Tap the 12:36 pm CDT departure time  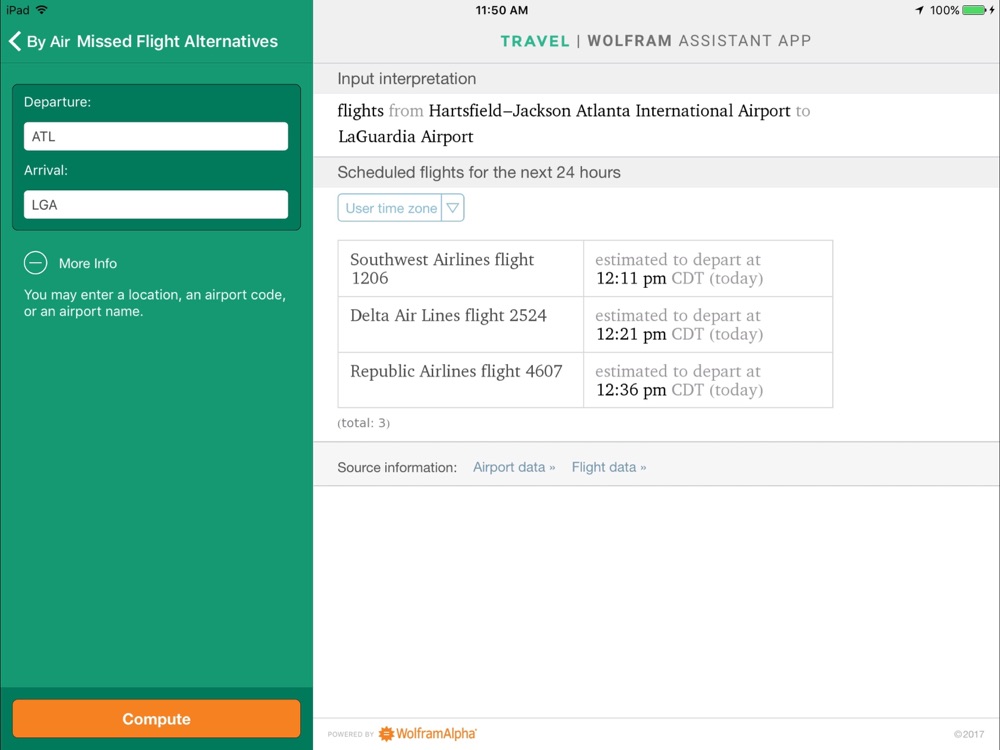click(679, 390)
